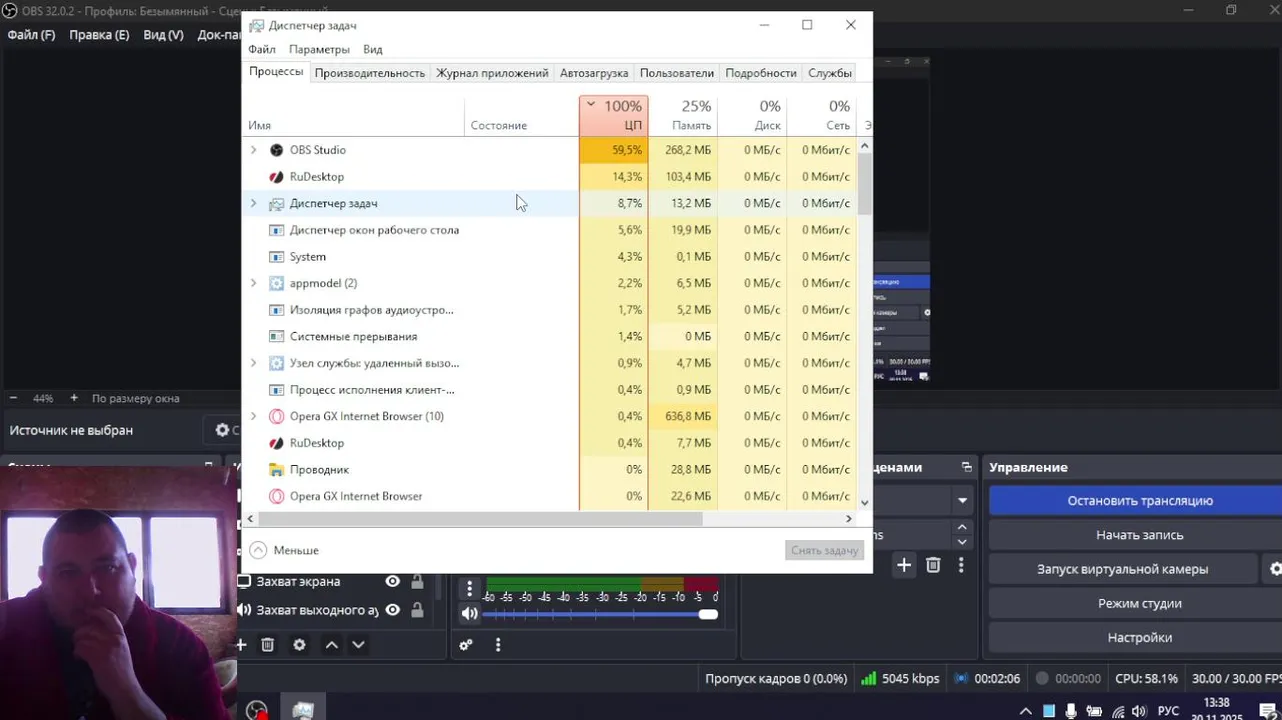Increase transition duration stepper up arrow
This screenshot has width=1282, height=720.
point(962,527)
